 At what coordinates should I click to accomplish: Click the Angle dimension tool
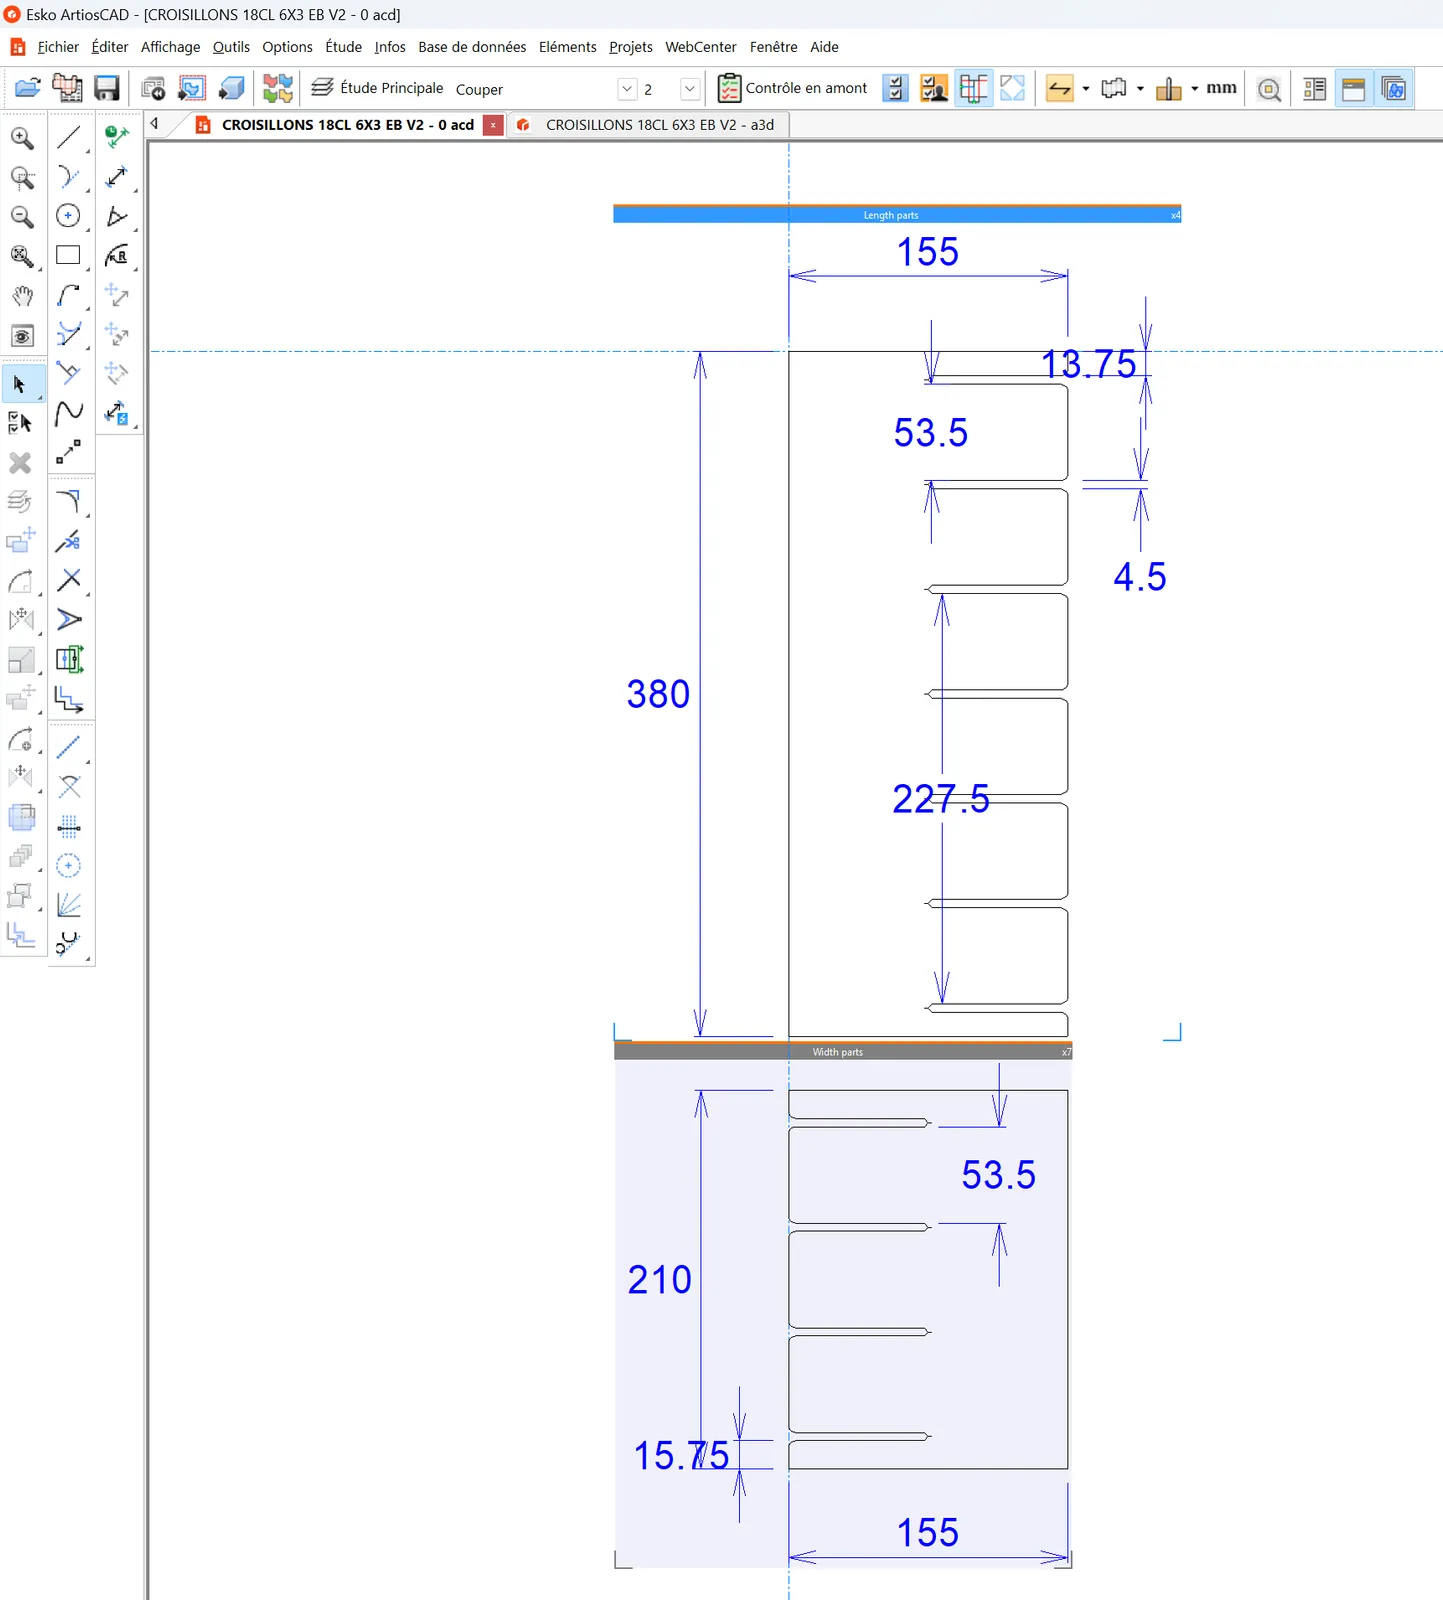pyautogui.click(x=117, y=216)
